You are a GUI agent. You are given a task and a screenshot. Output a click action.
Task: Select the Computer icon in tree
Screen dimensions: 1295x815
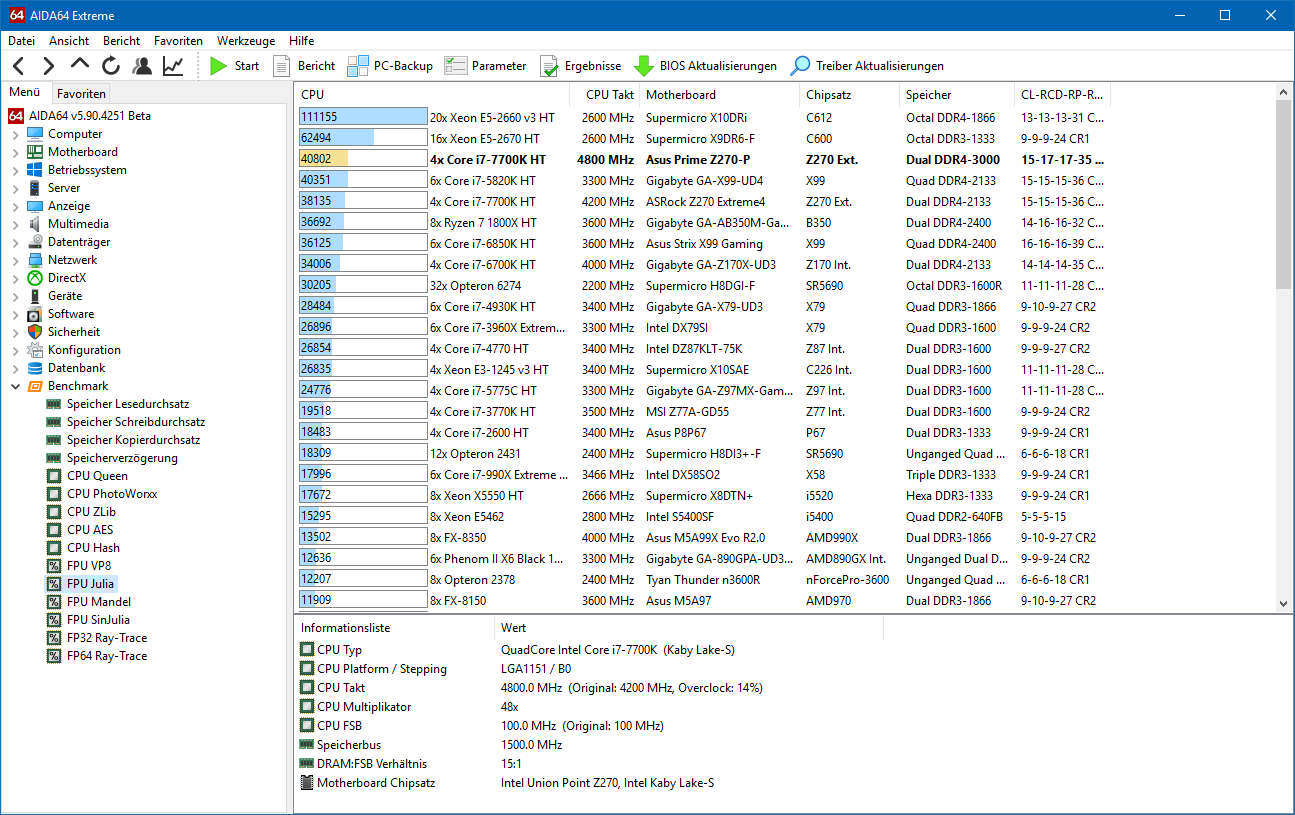(36, 134)
